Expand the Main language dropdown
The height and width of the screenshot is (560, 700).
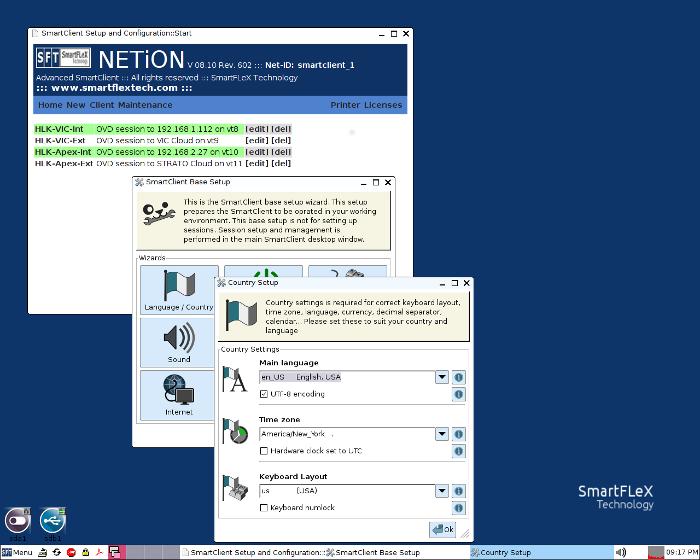pyautogui.click(x=442, y=377)
